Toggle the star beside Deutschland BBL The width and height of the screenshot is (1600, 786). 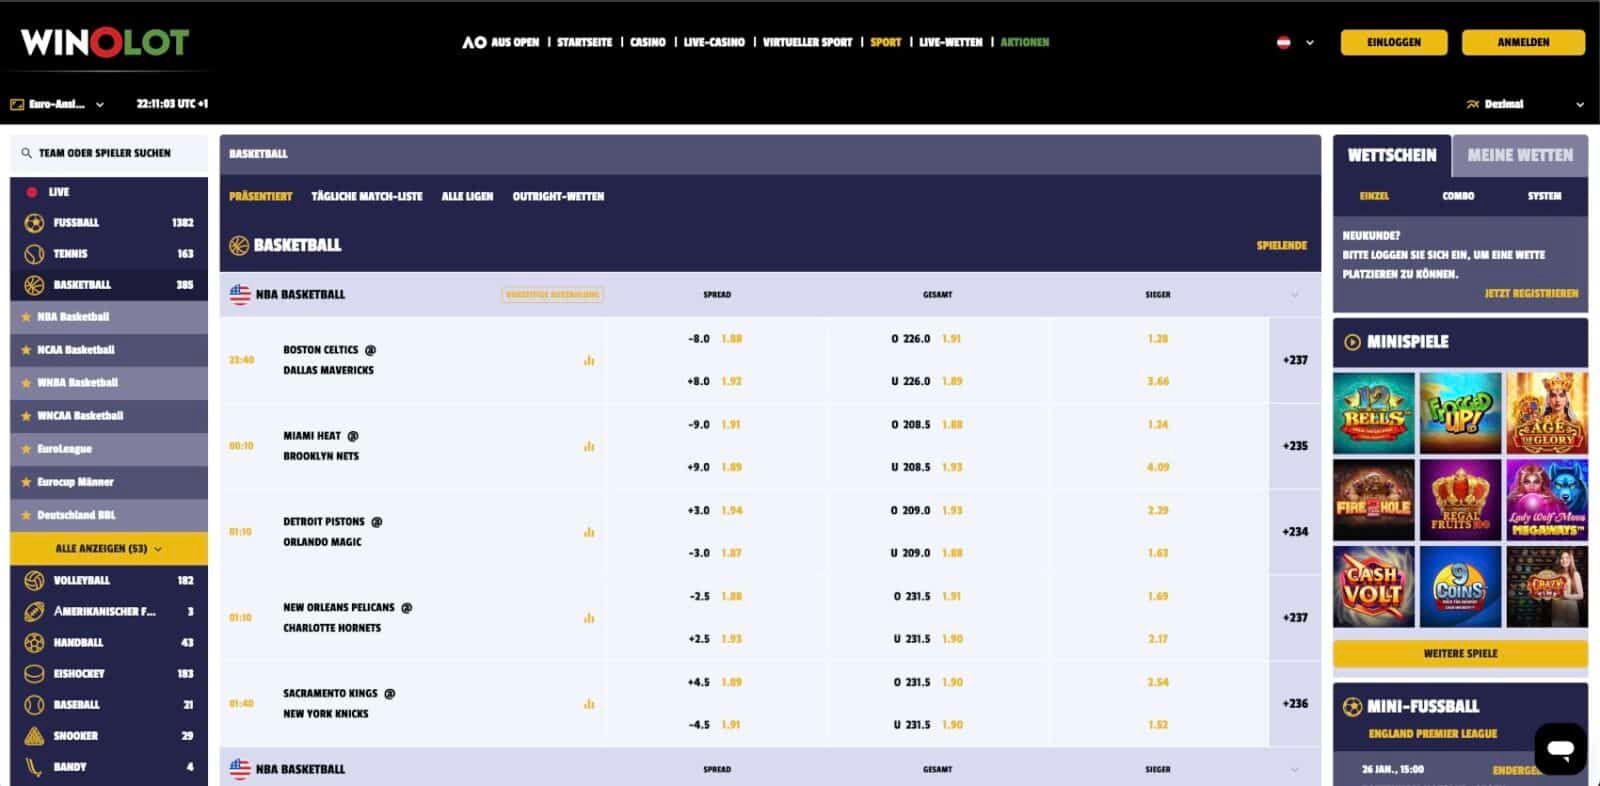click(x=26, y=515)
